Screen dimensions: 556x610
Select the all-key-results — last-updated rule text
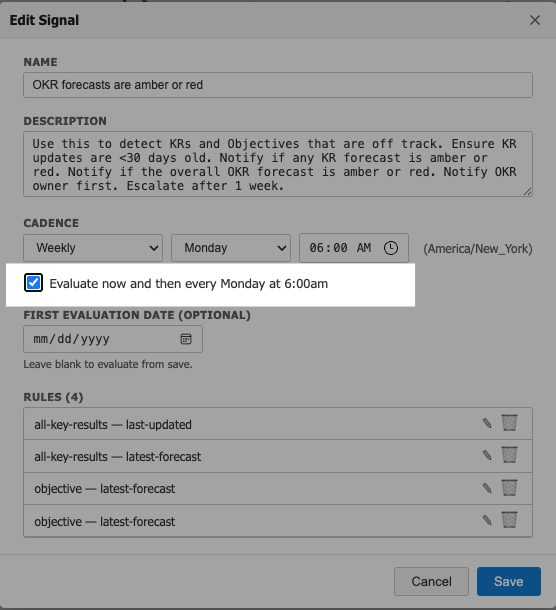coord(113,424)
